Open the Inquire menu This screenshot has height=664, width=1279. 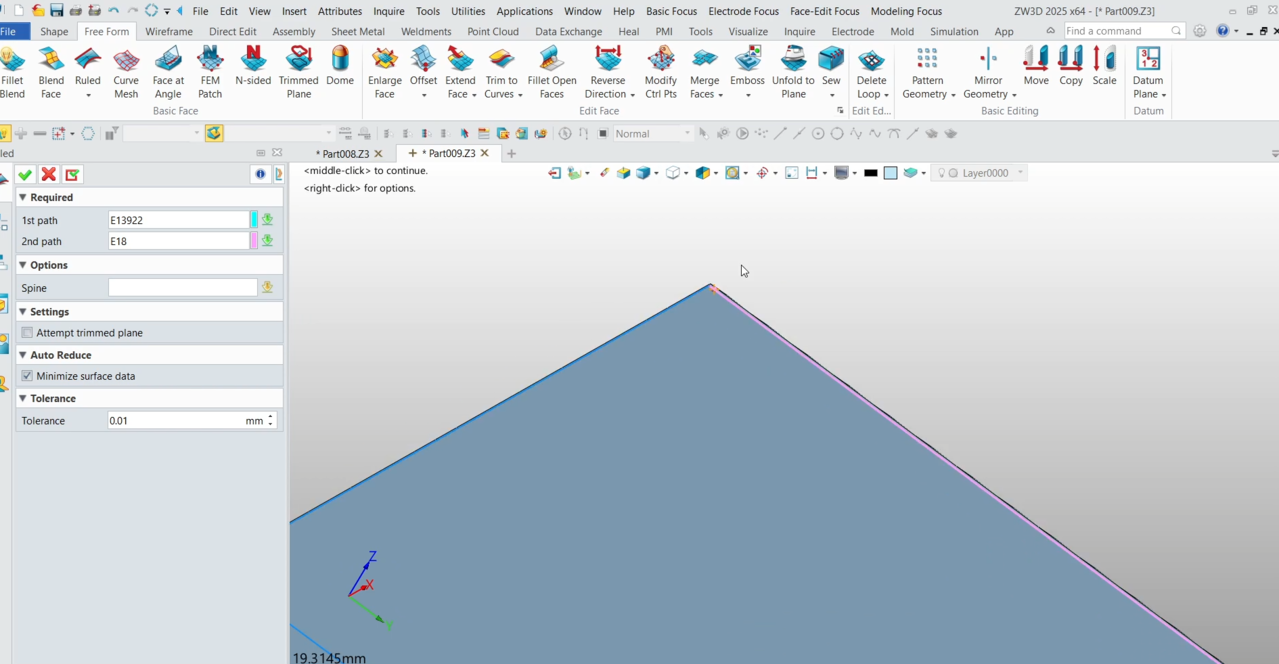pos(388,11)
